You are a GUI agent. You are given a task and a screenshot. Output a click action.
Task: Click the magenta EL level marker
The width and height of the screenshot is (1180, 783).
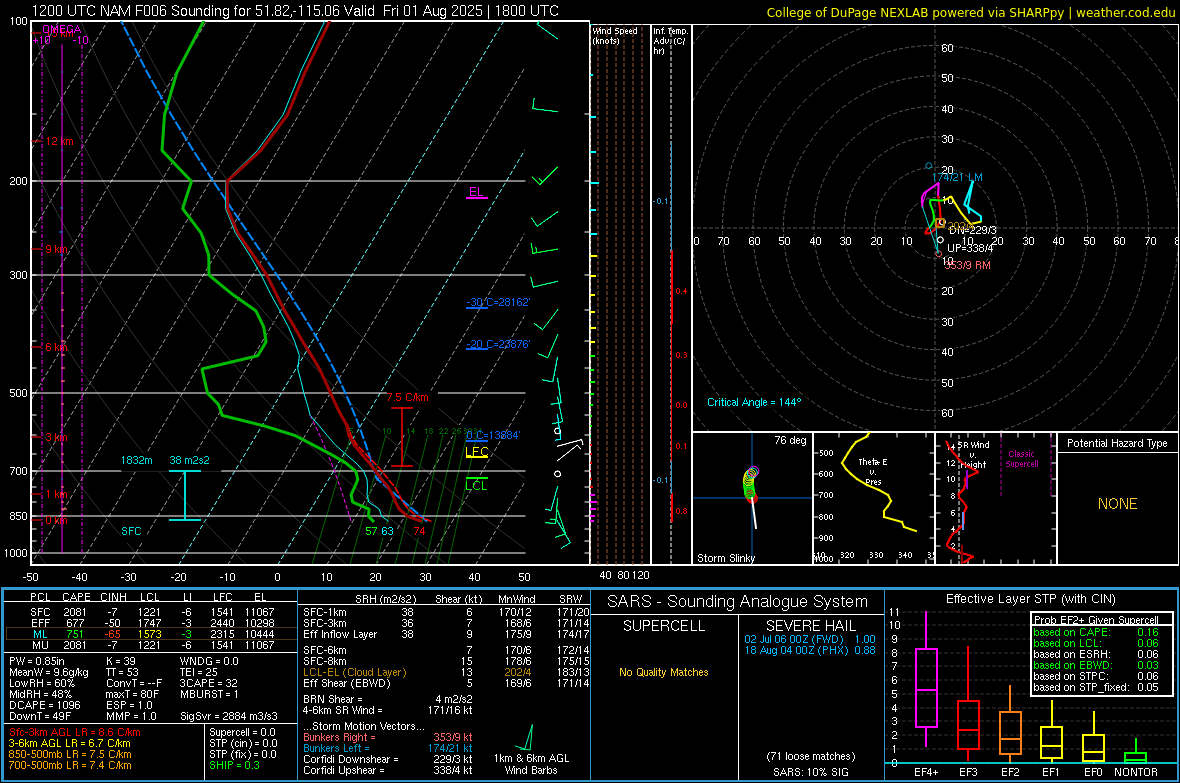(476, 192)
